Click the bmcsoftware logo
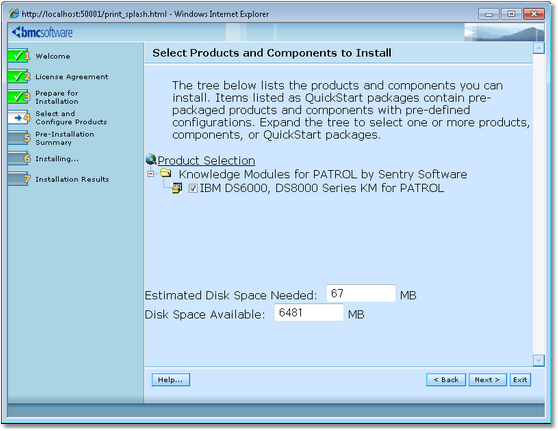558x431 pixels. coord(42,32)
